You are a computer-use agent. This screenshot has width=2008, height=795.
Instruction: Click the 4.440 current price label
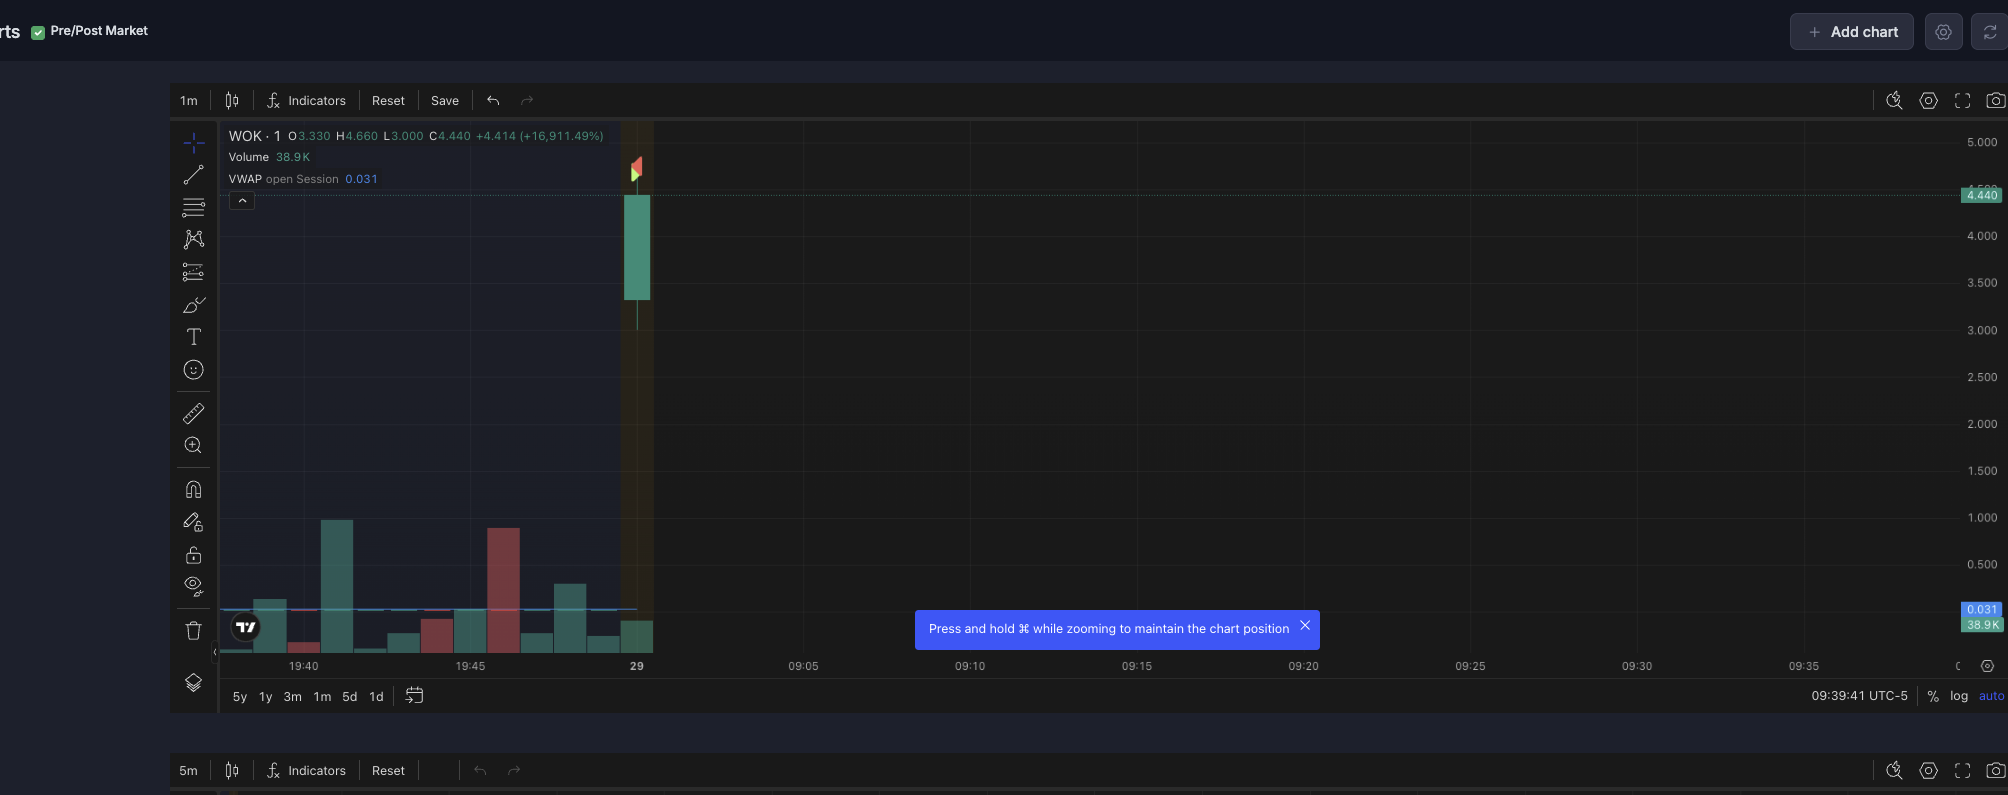point(1980,195)
